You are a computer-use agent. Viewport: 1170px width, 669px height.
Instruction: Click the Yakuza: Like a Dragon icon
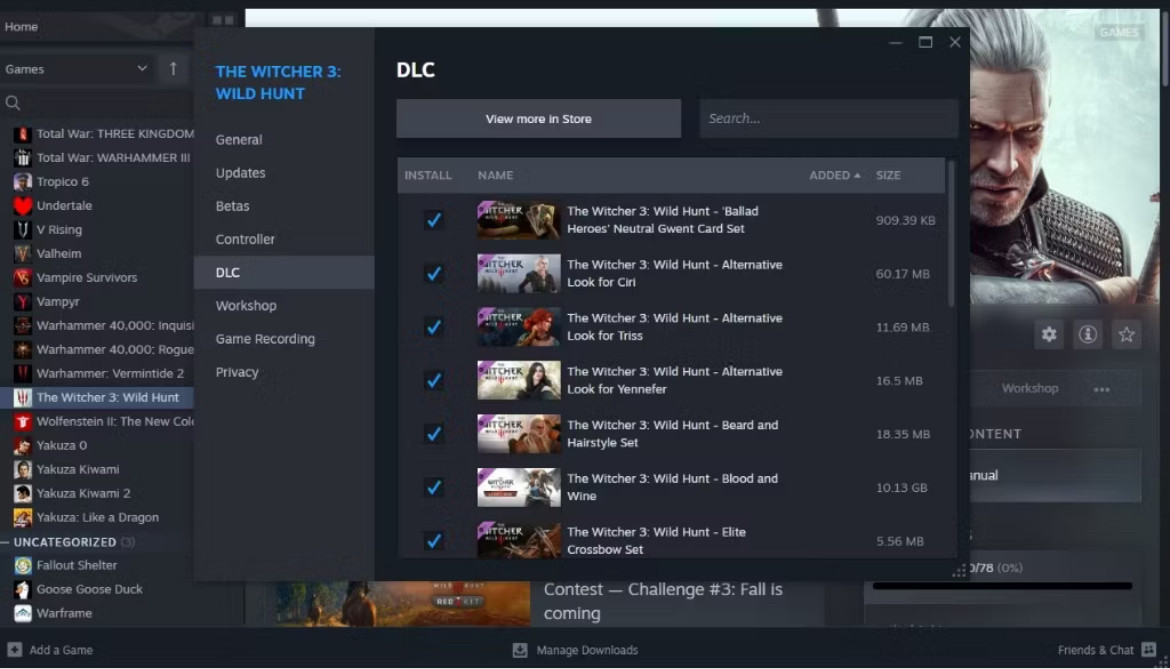tap(22, 518)
